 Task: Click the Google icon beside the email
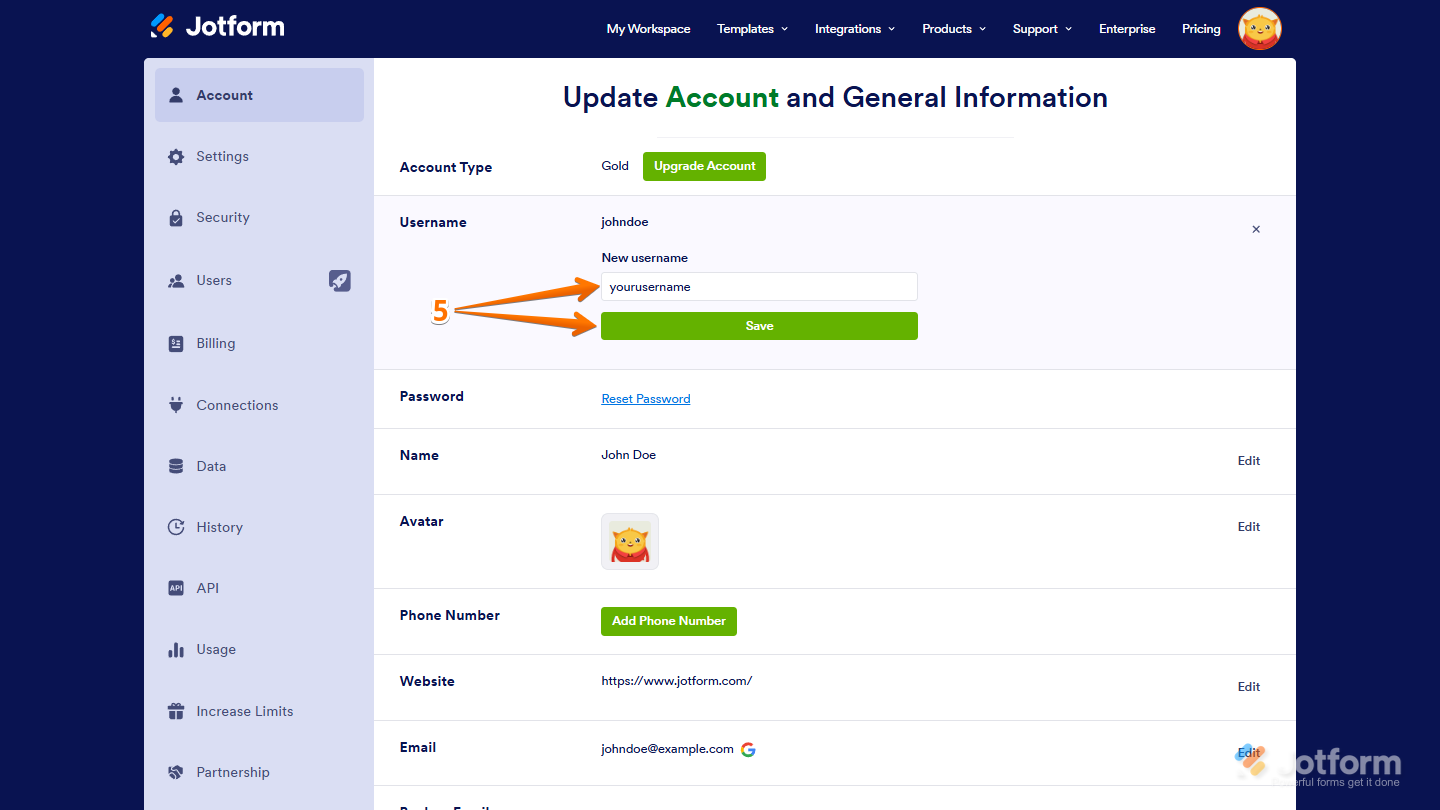[748, 748]
